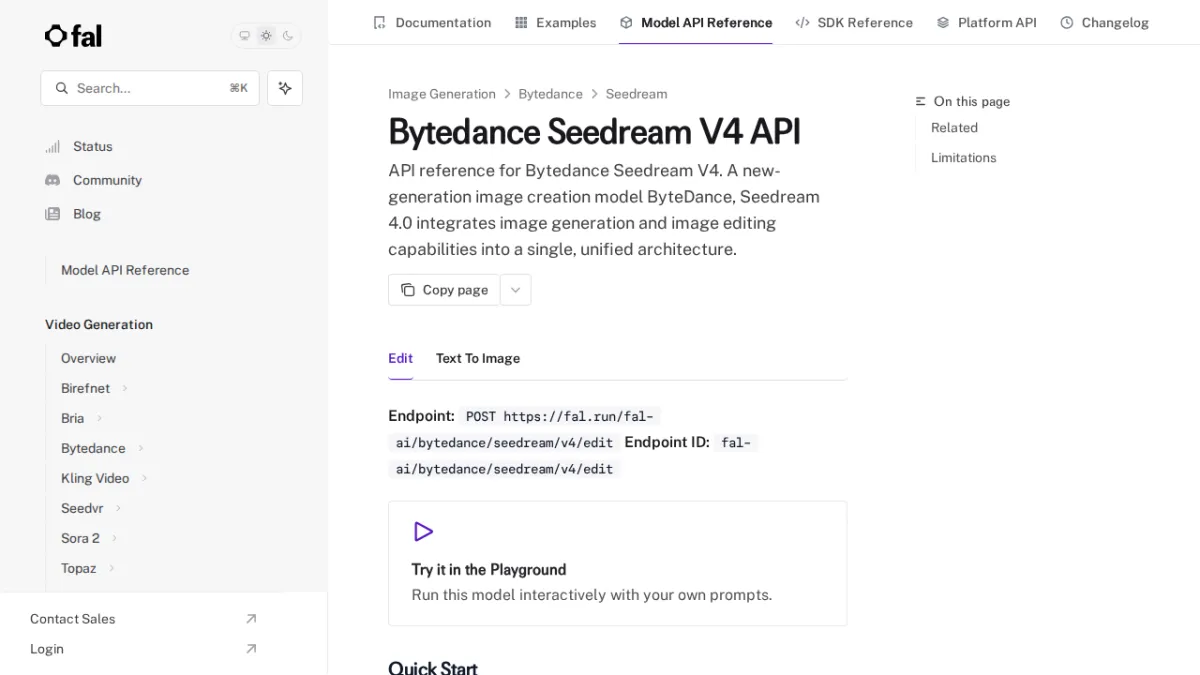Click Bytedance breadcrumb

coord(550,94)
